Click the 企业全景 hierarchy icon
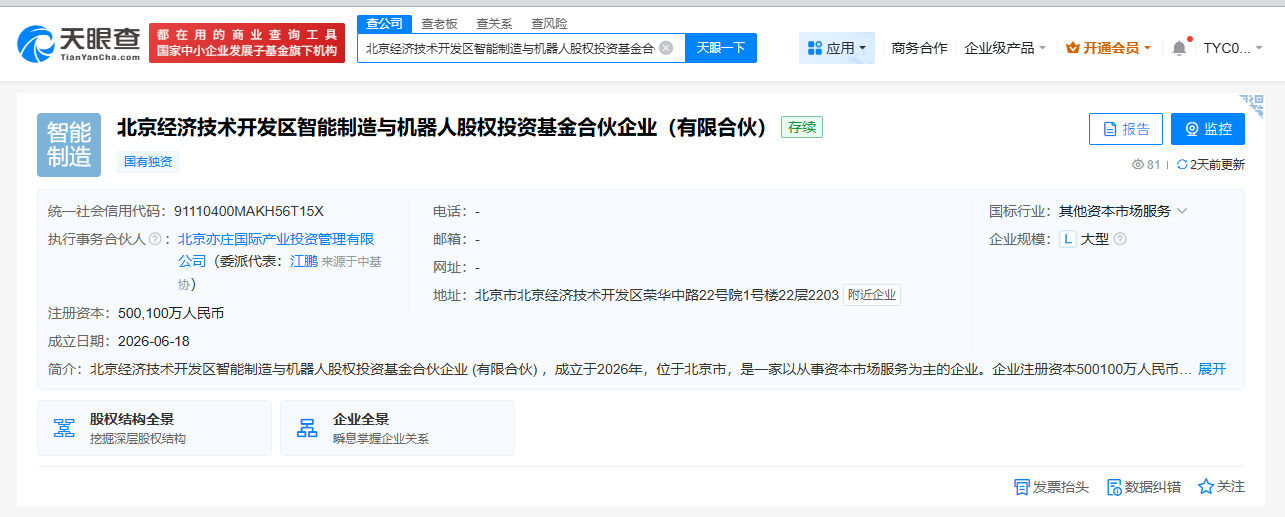Image resolution: width=1285 pixels, height=517 pixels. [x=307, y=428]
